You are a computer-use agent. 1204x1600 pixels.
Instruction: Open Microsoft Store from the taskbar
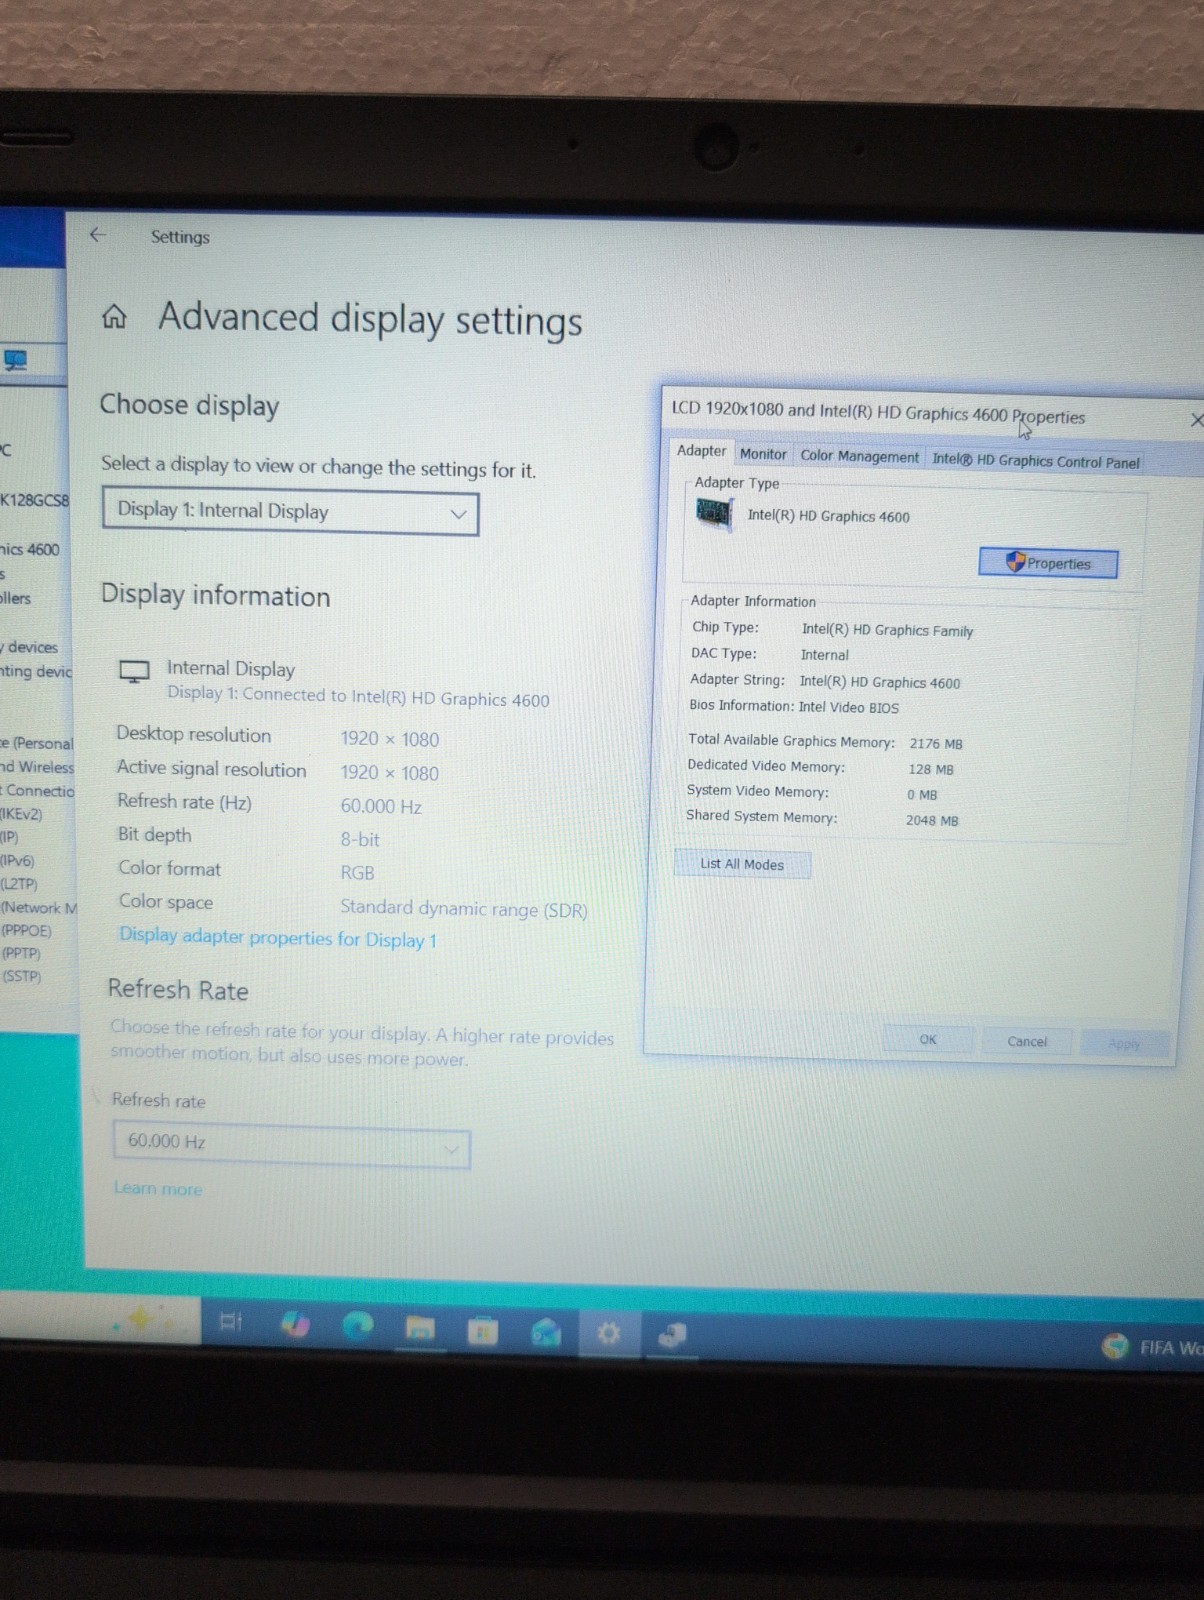point(483,1330)
